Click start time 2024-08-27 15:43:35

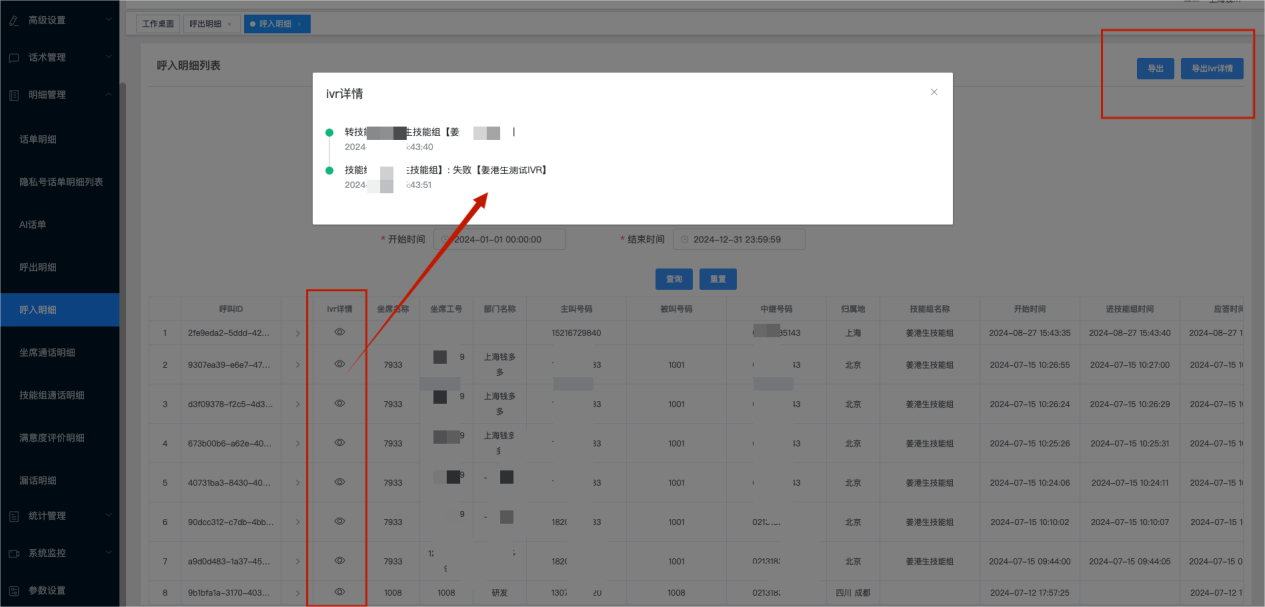[1029, 332]
